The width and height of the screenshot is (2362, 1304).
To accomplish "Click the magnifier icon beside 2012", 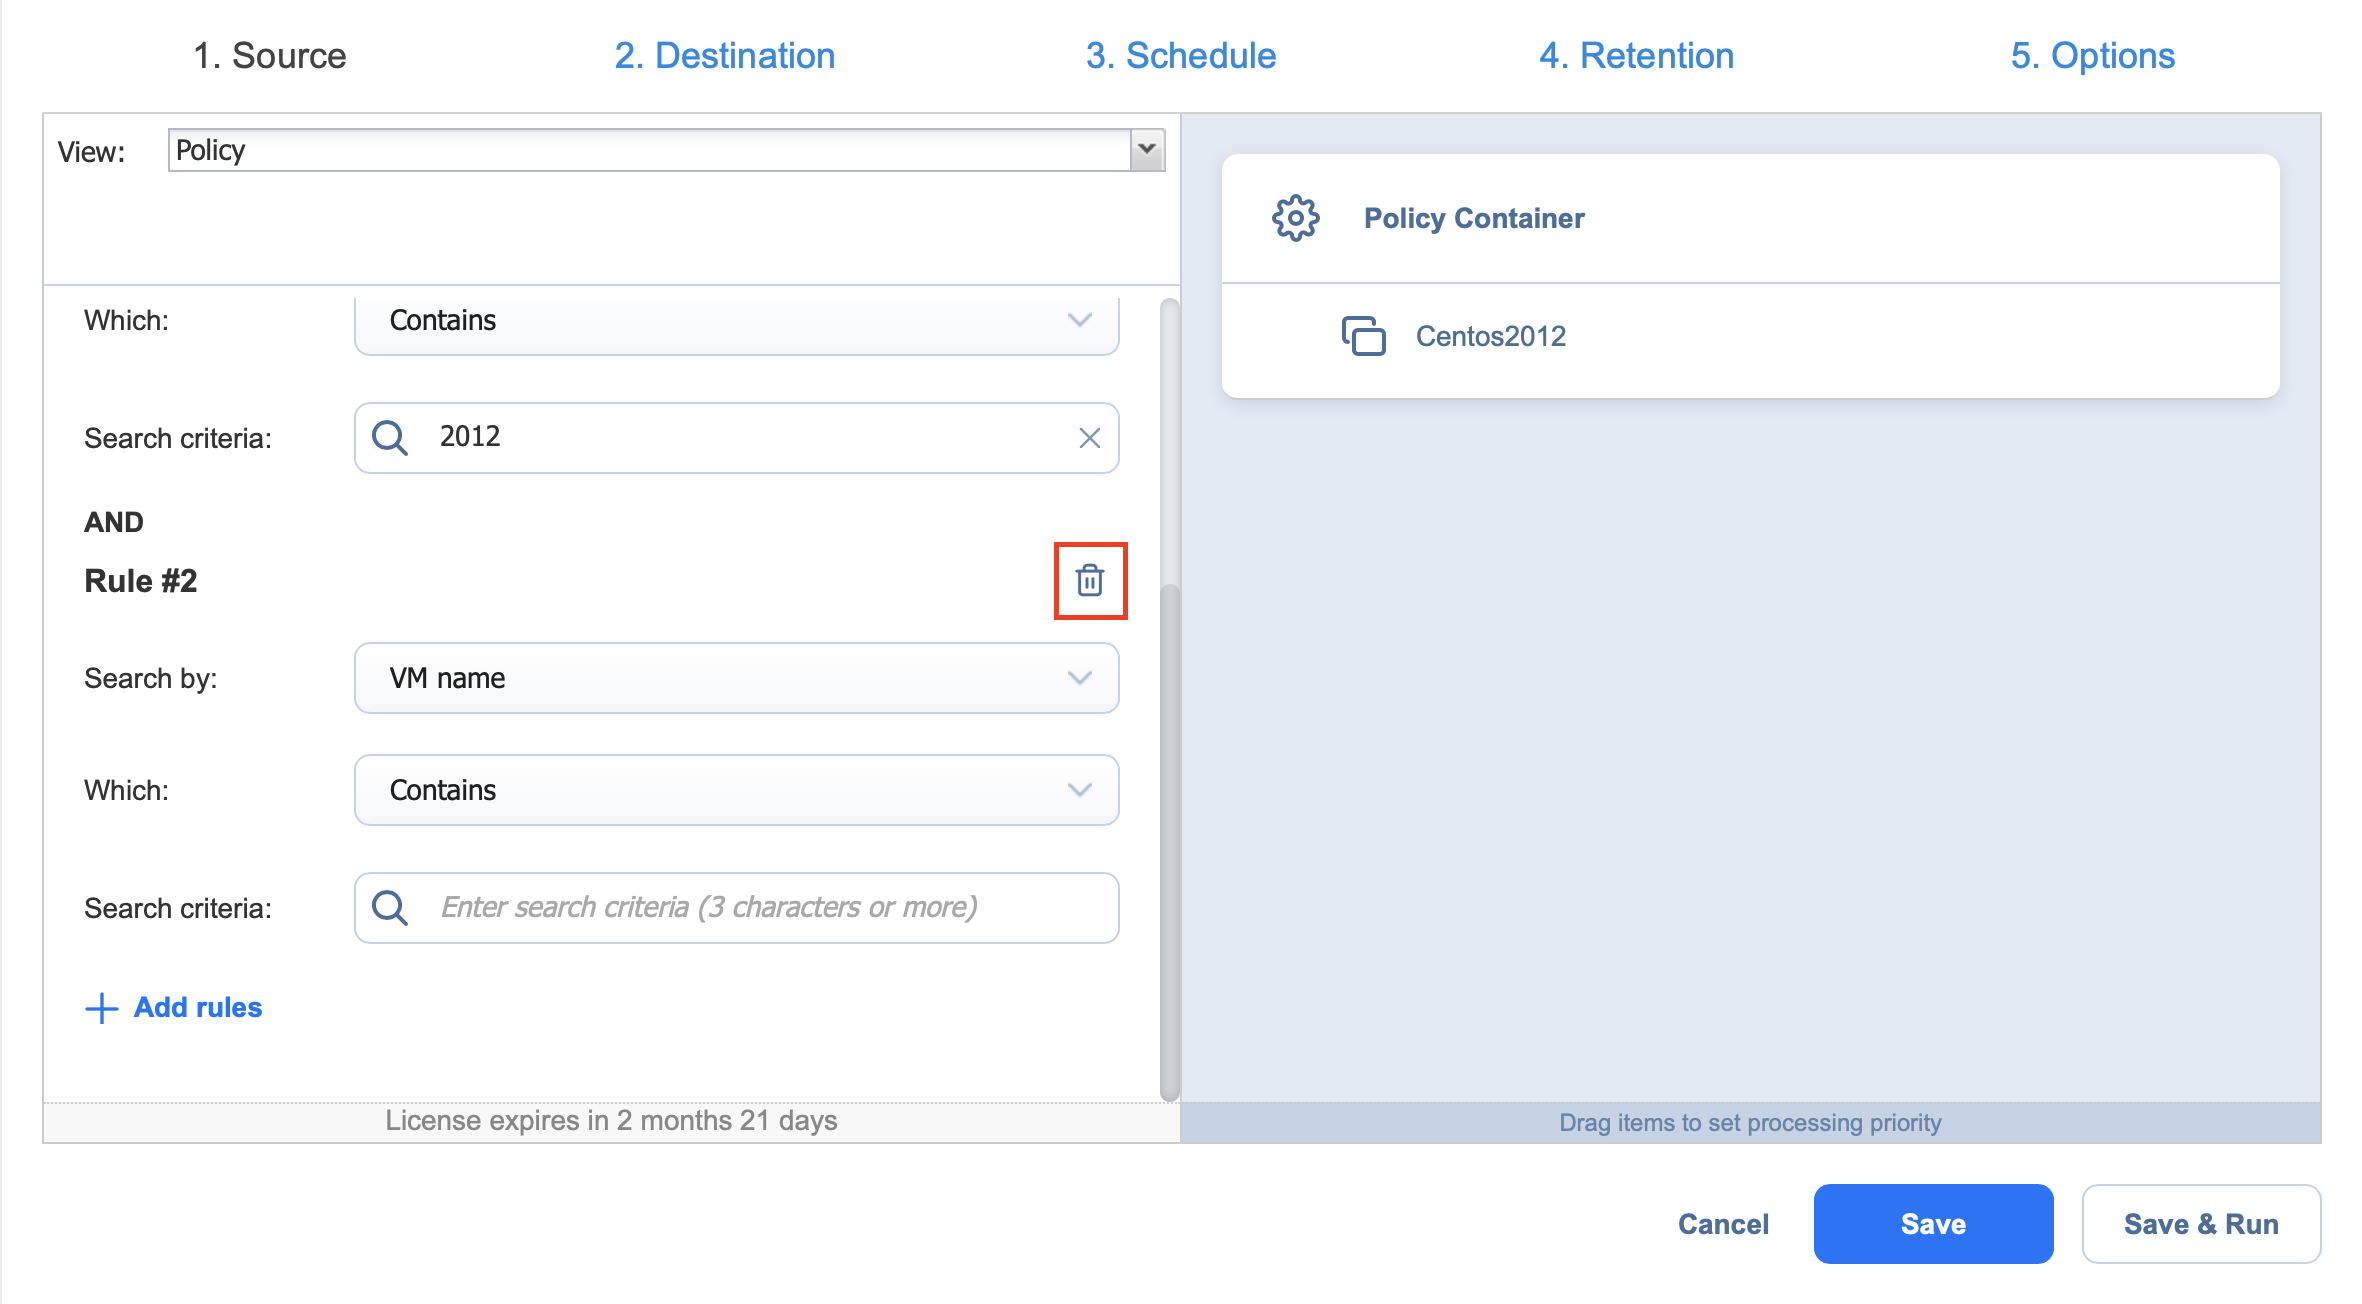I will [389, 438].
